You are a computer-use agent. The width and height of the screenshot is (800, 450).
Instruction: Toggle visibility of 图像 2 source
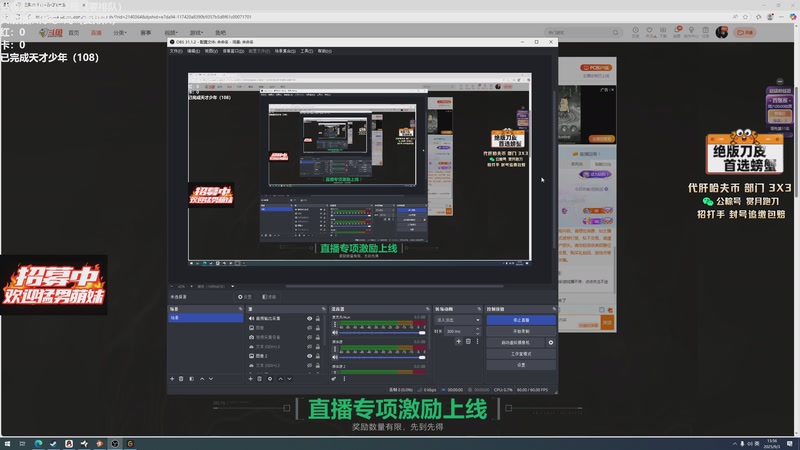(309, 356)
